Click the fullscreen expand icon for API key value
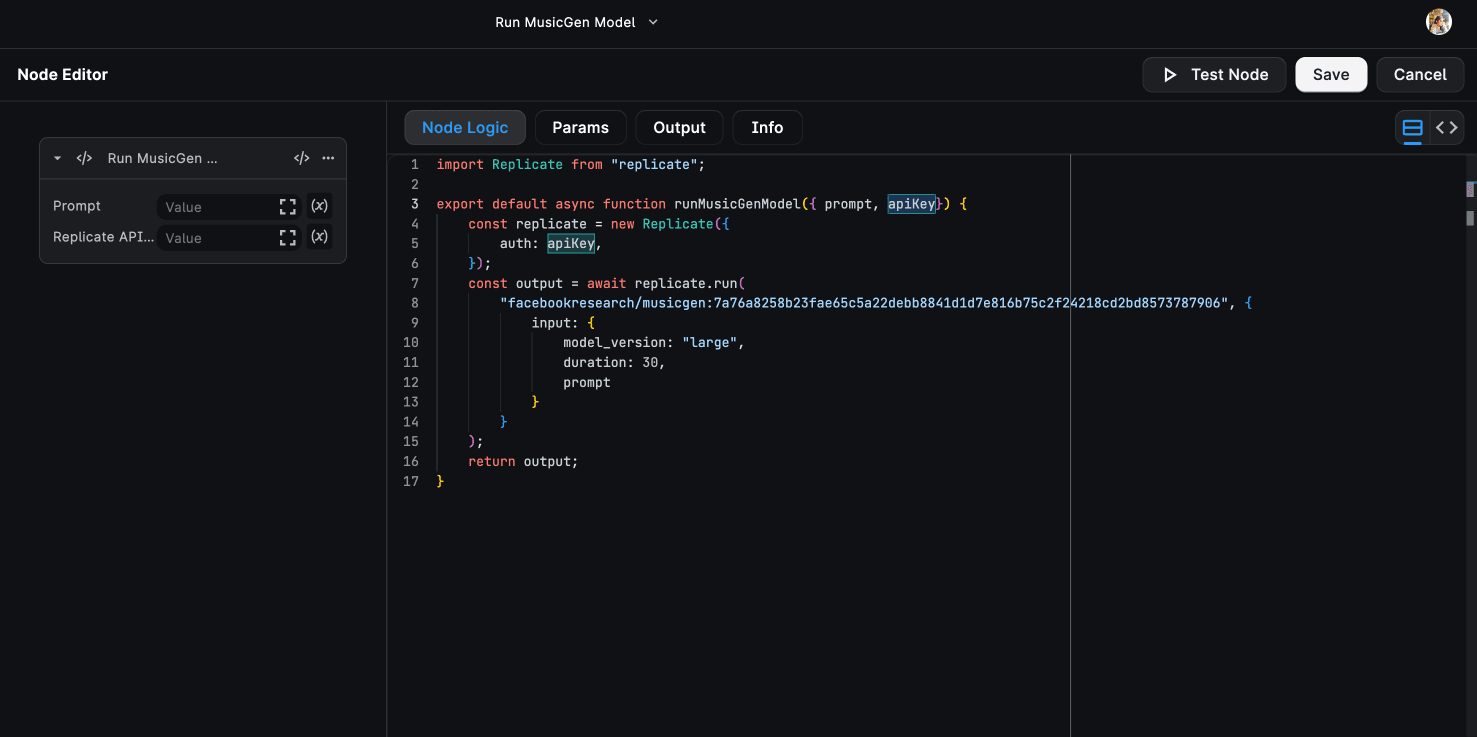This screenshot has height=737, width=1477. [287, 237]
